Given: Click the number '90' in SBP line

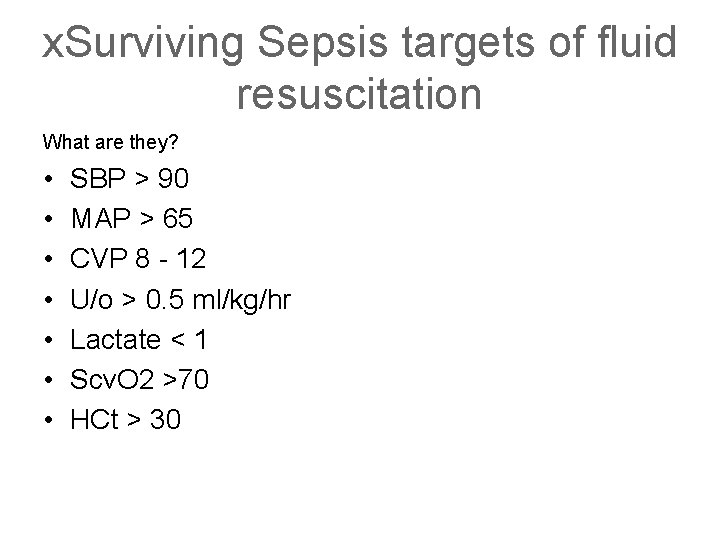Looking at the screenshot, I should pos(173,178).
